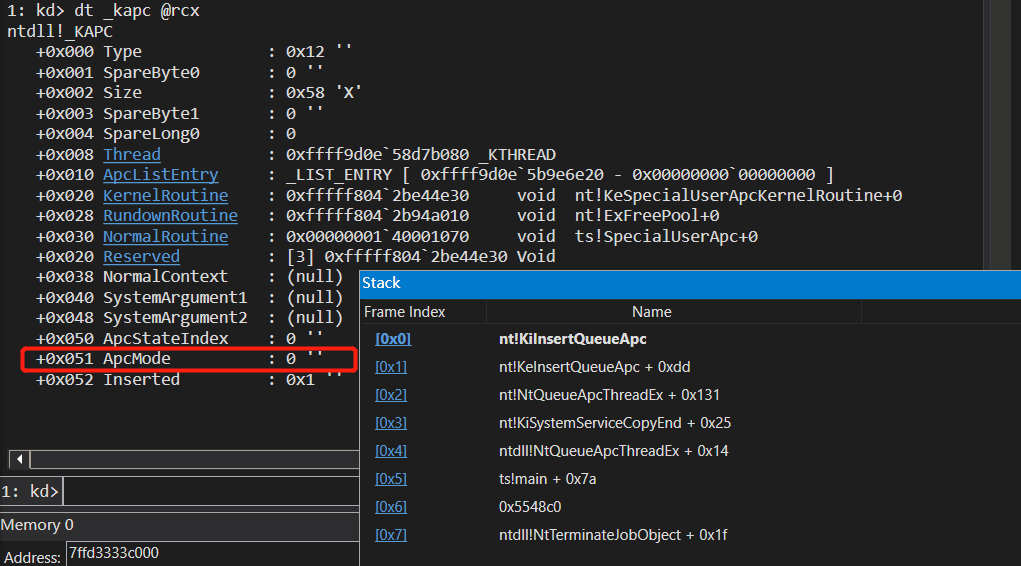Image resolution: width=1021 pixels, height=566 pixels.
Task: Click the Size field with 0x58 value
Action: [x=199, y=92]
